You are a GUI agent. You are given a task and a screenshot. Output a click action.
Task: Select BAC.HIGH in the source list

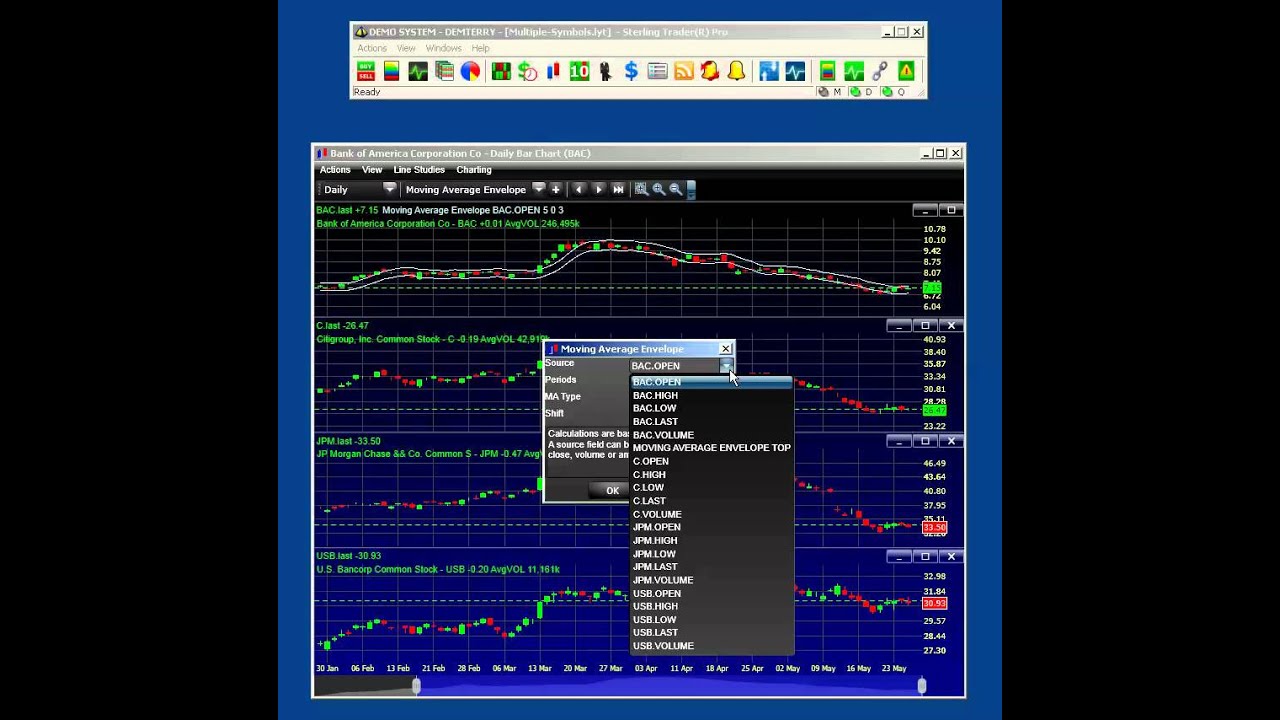[x=711, y=395]
